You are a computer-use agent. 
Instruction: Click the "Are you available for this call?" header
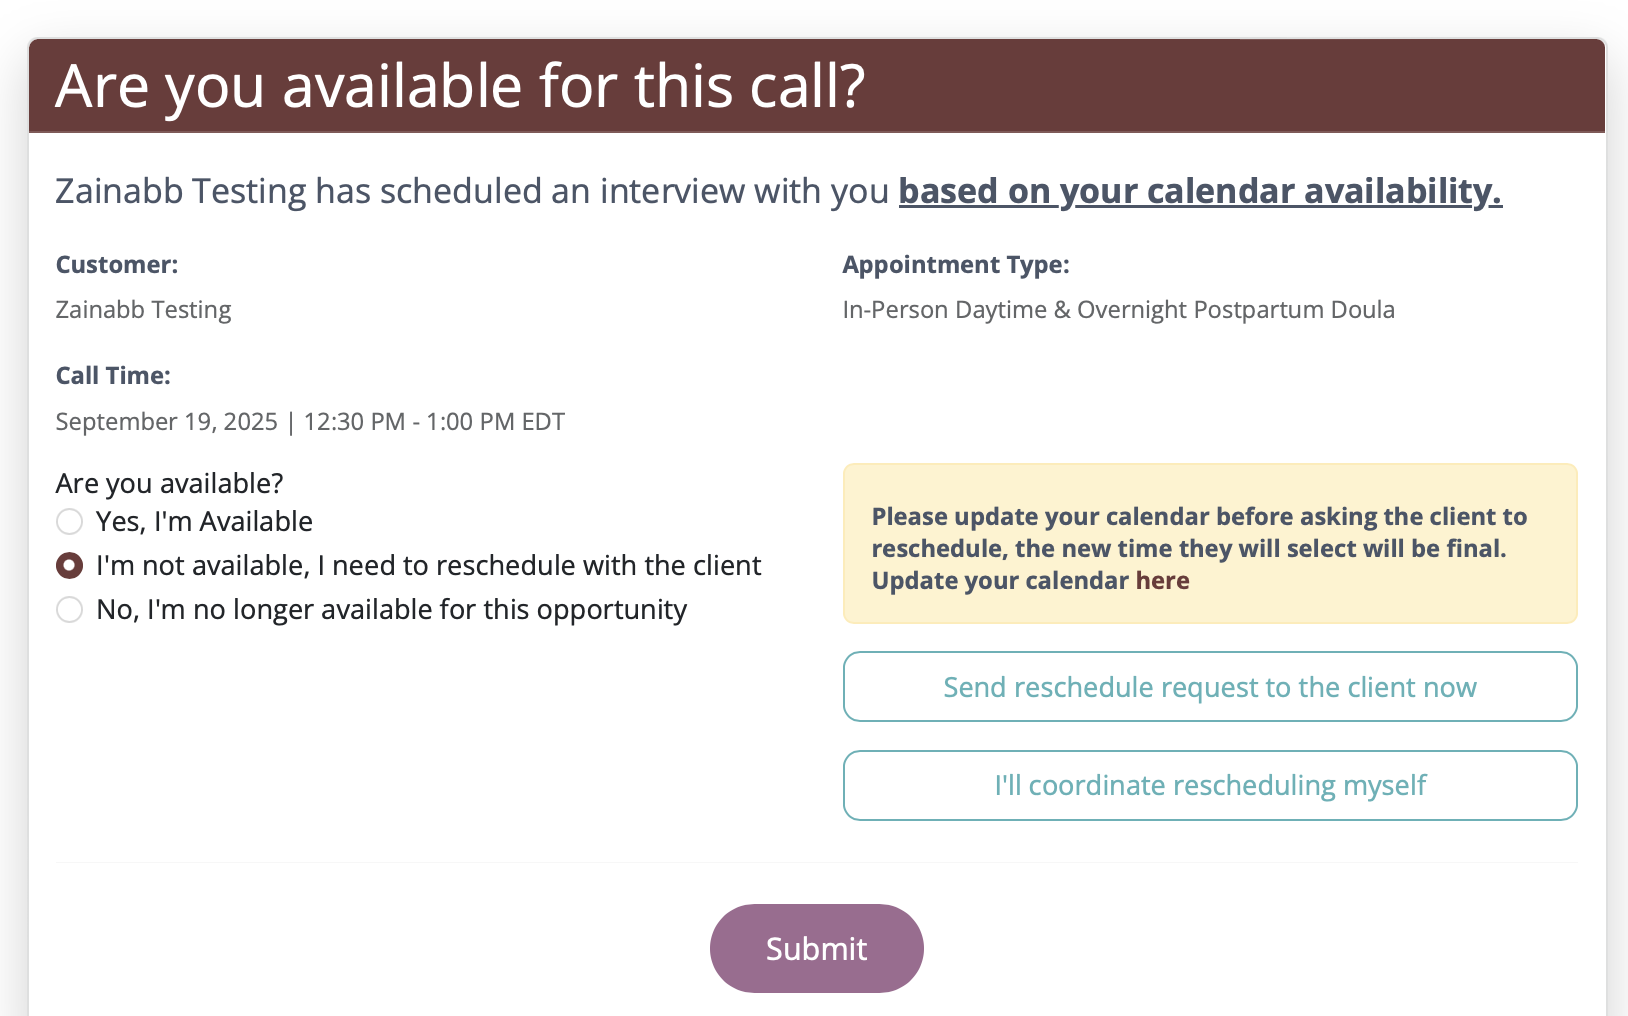pyautogui.click(x=460, y=86)
